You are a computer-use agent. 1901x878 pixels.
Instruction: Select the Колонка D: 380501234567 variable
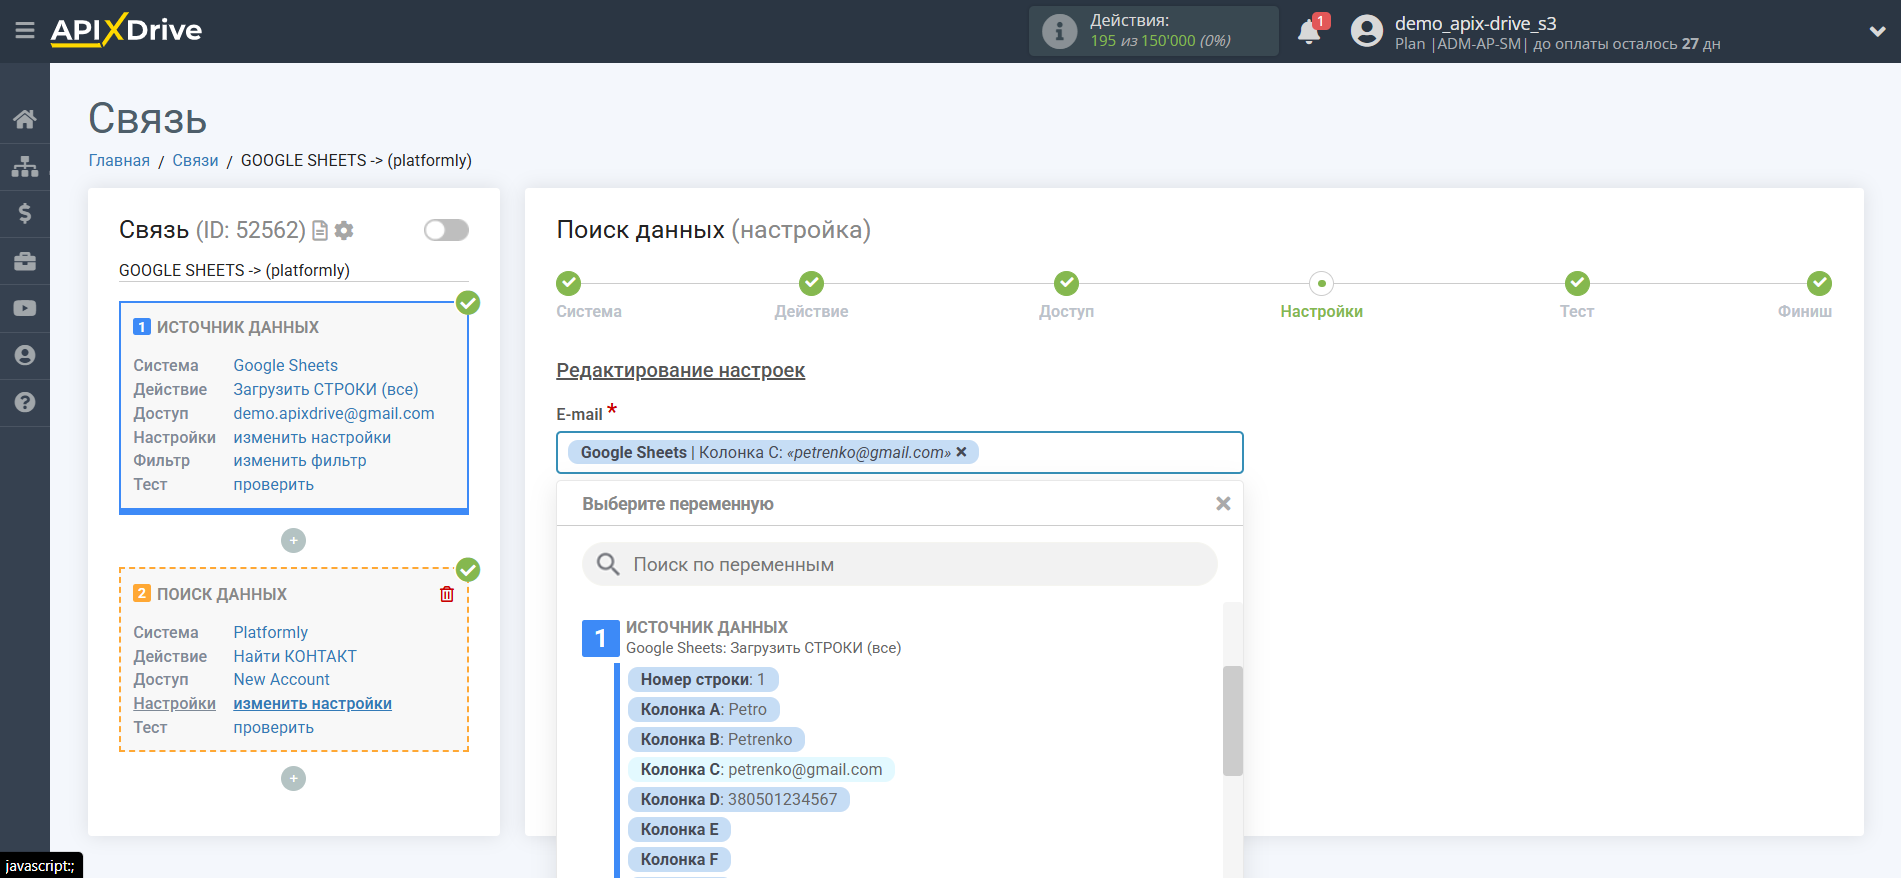tap(738, 799)
